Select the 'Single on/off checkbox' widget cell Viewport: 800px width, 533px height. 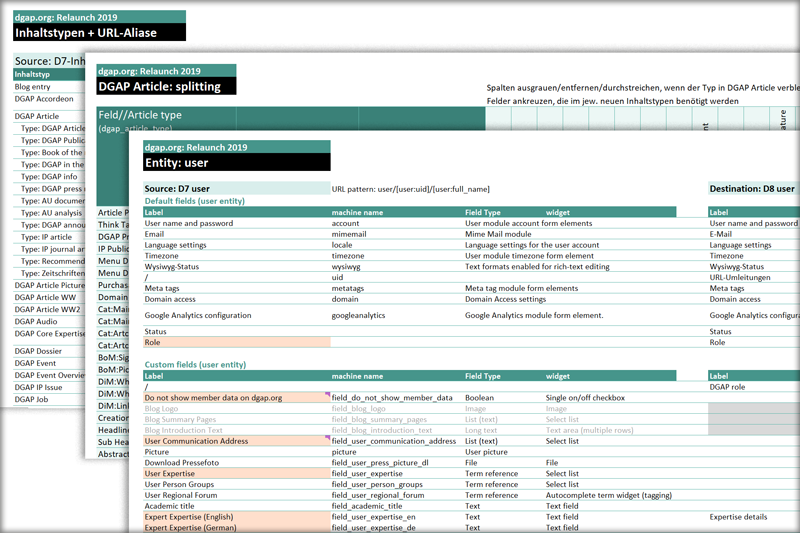point(585,397)
